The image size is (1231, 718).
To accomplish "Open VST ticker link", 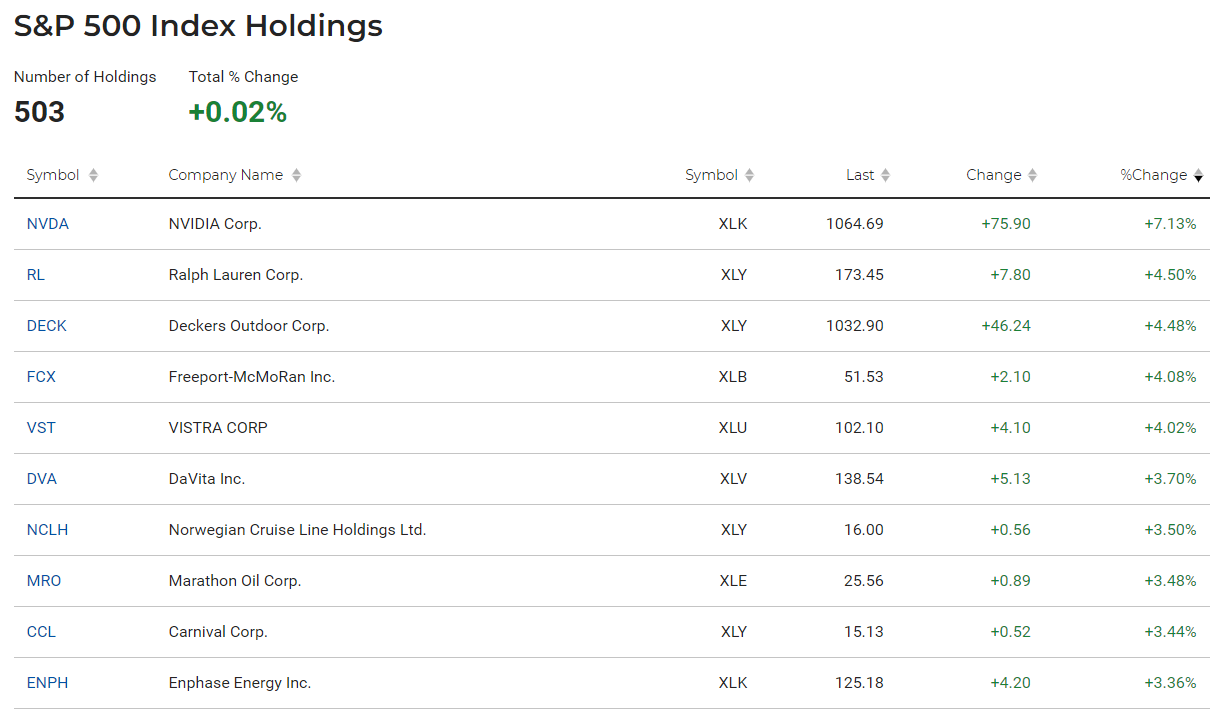I will click(41, 428).
